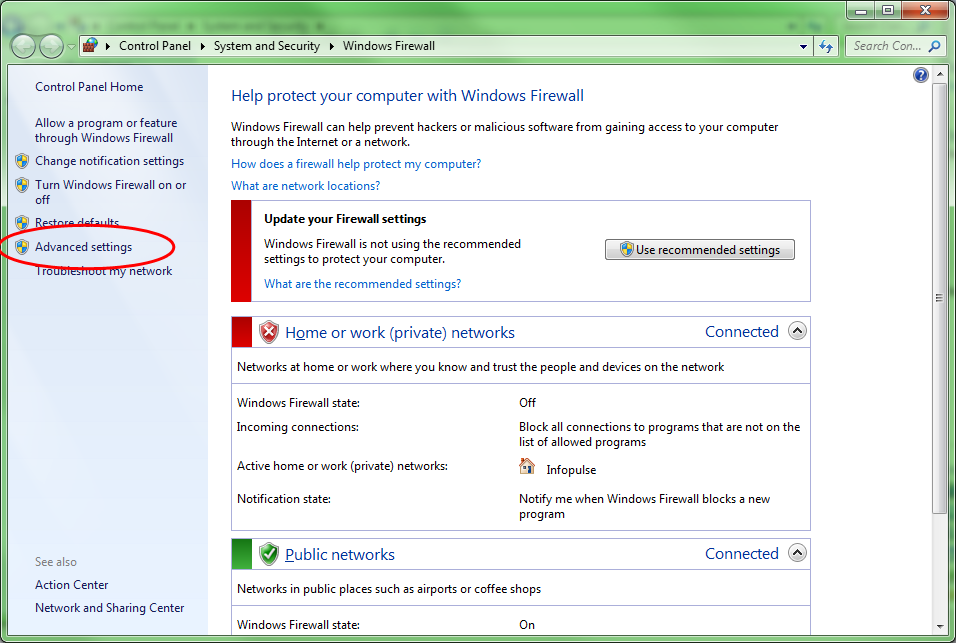Click the Infopulse network house icon
Viewport: 956px width, 643px height.
click(x=527, y=467)
